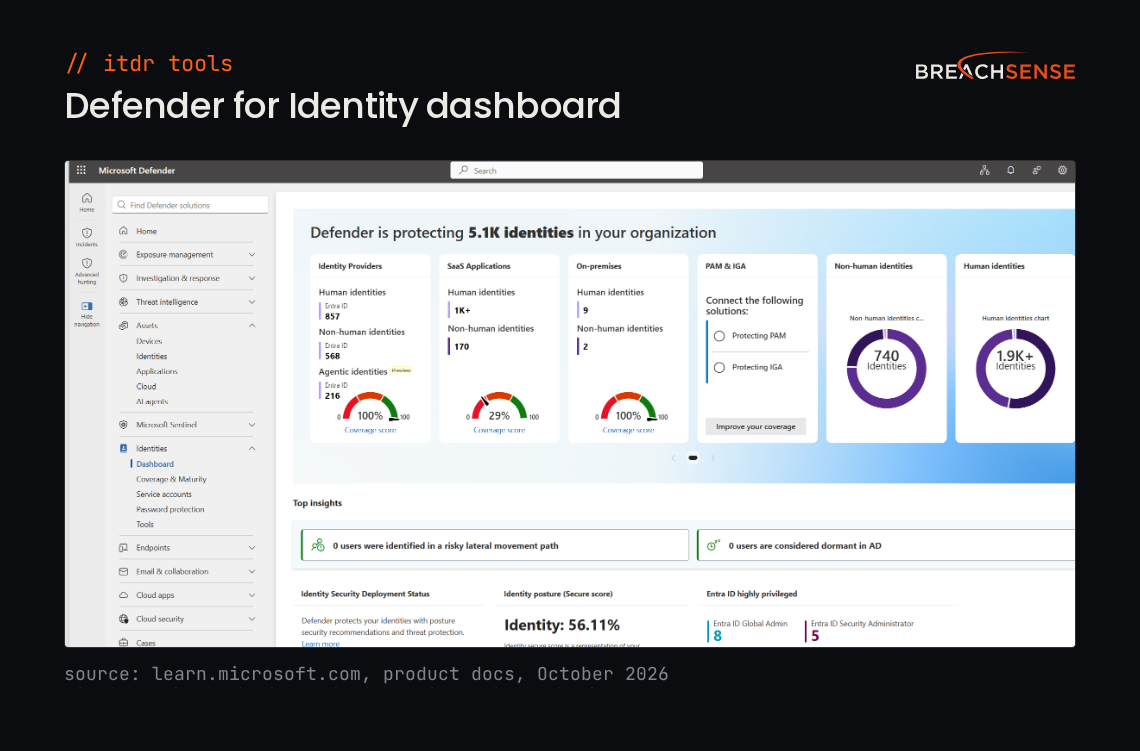
Task: Expand Investigation & response chevron
Action: click(252, 278)
